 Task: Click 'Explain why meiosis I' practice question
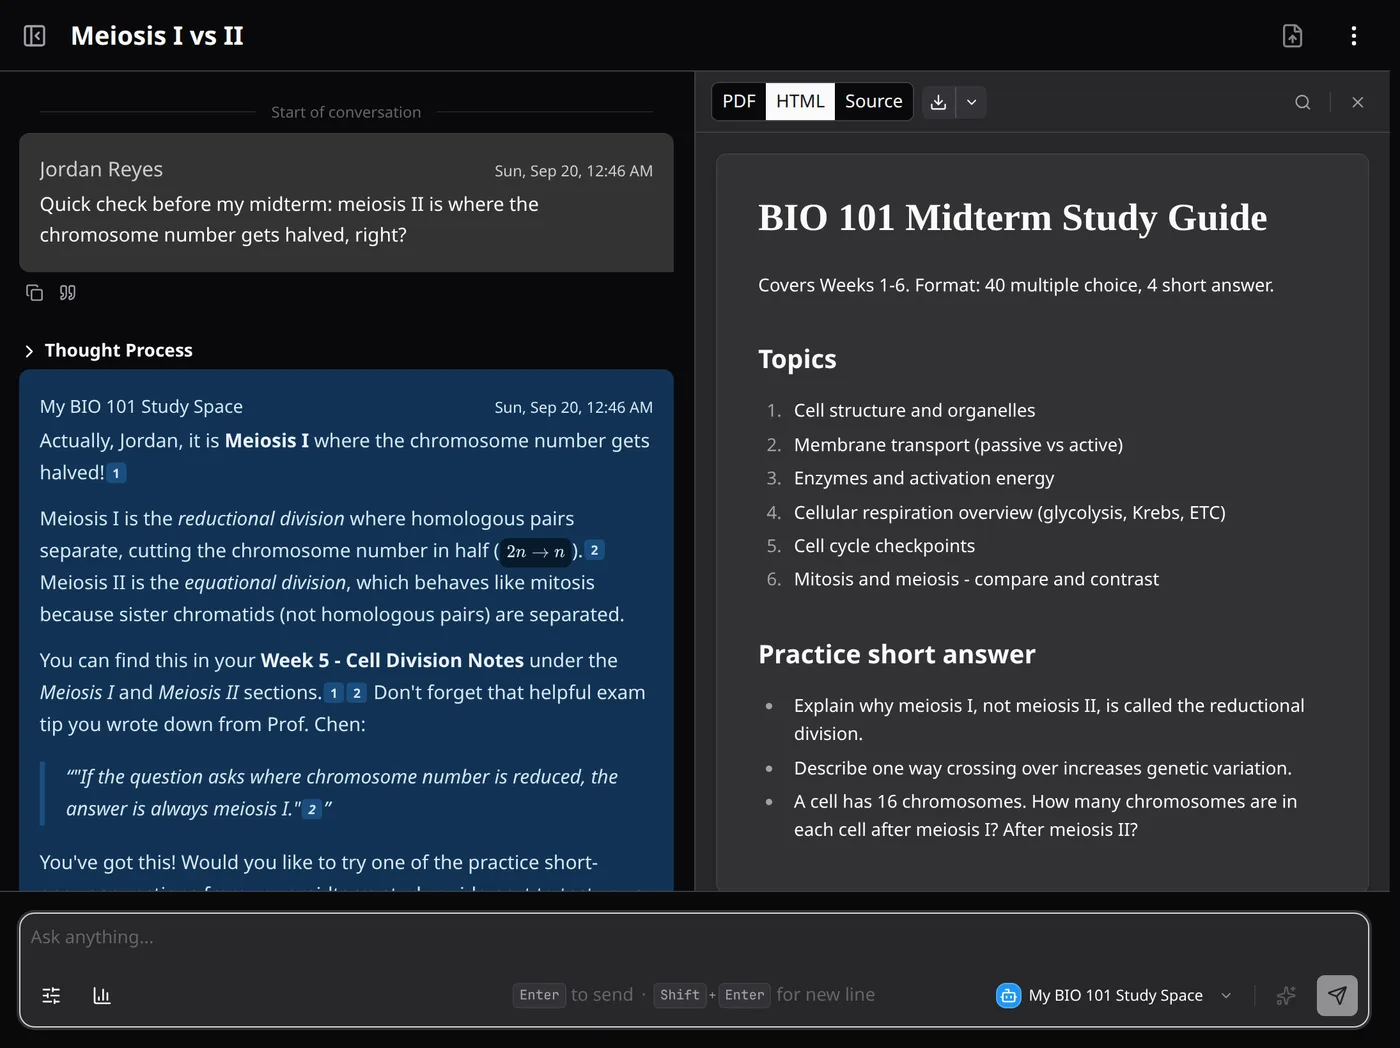pos(1049,719)
